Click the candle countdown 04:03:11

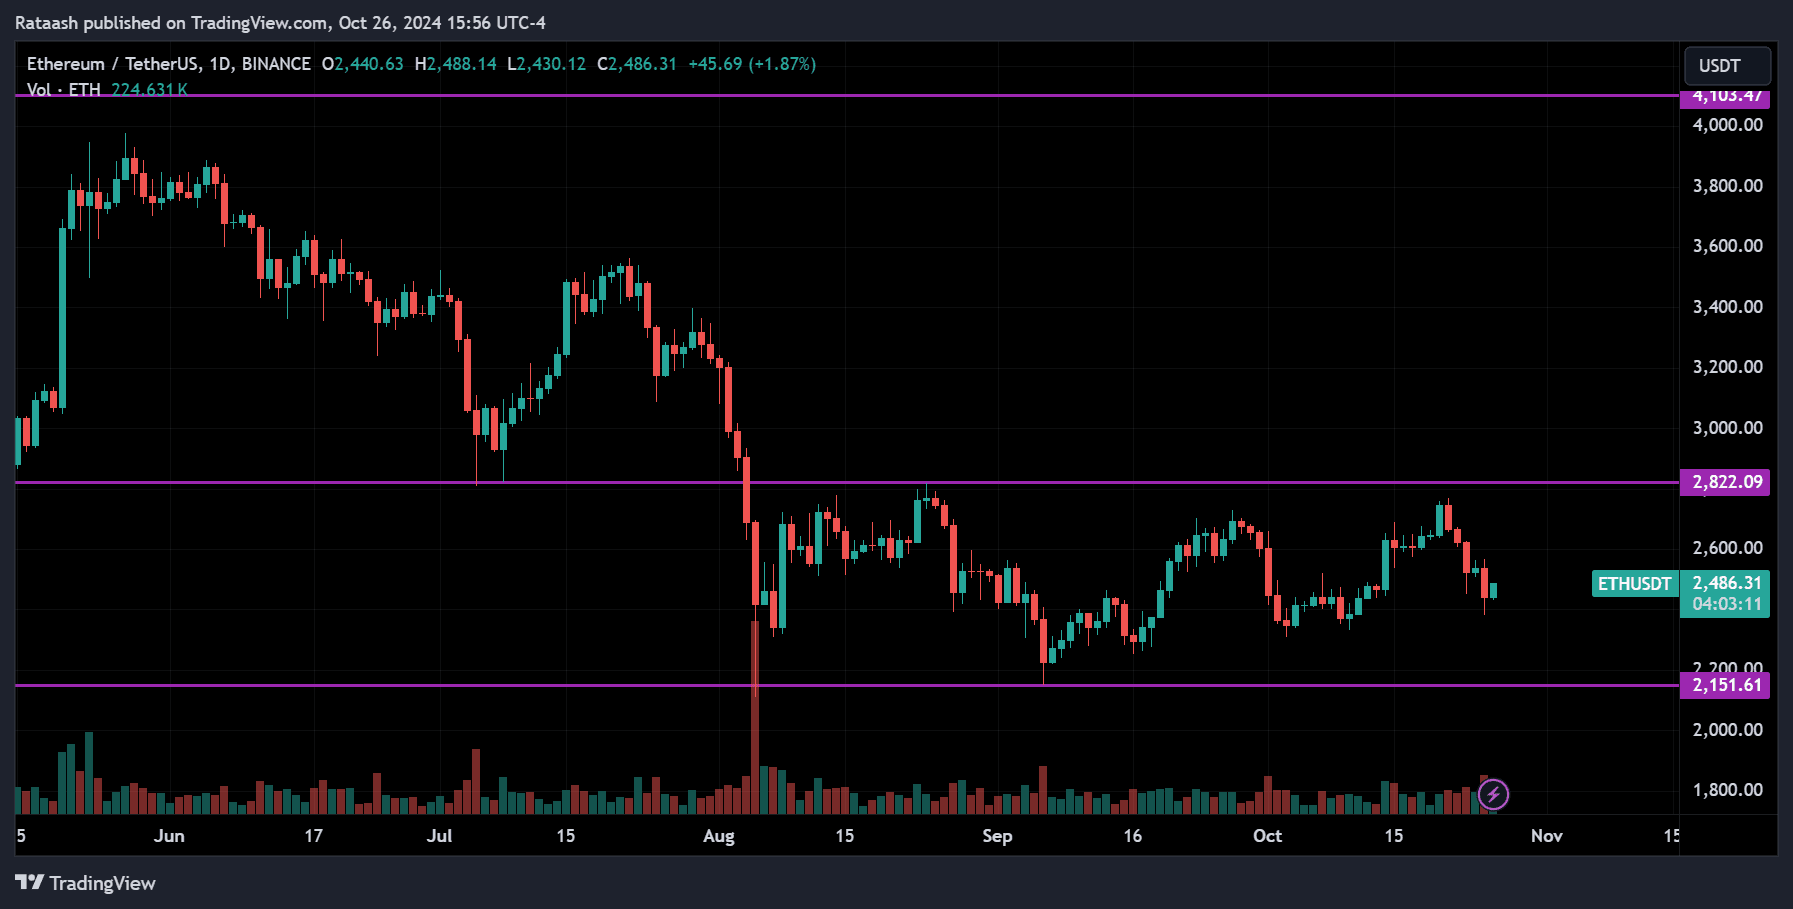pyautogui.click(x=1727, y=605)
